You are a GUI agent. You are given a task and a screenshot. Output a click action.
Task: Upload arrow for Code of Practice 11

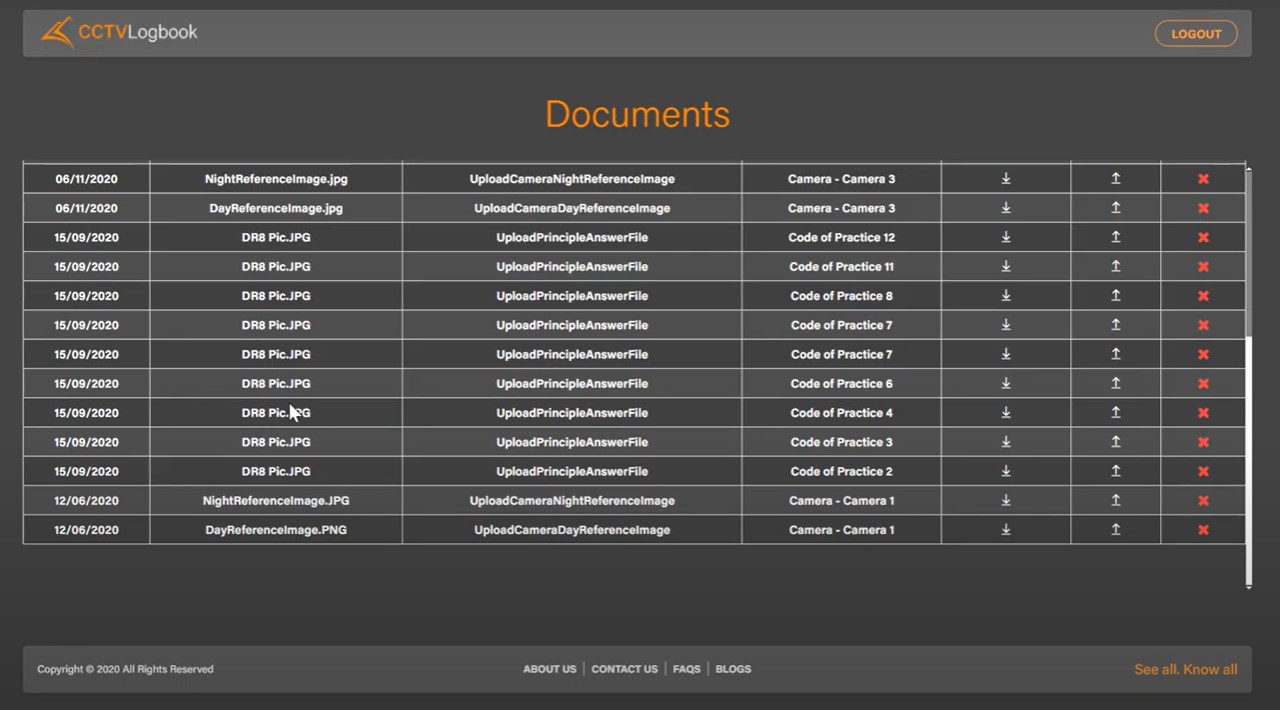(x=1116, y=267)
